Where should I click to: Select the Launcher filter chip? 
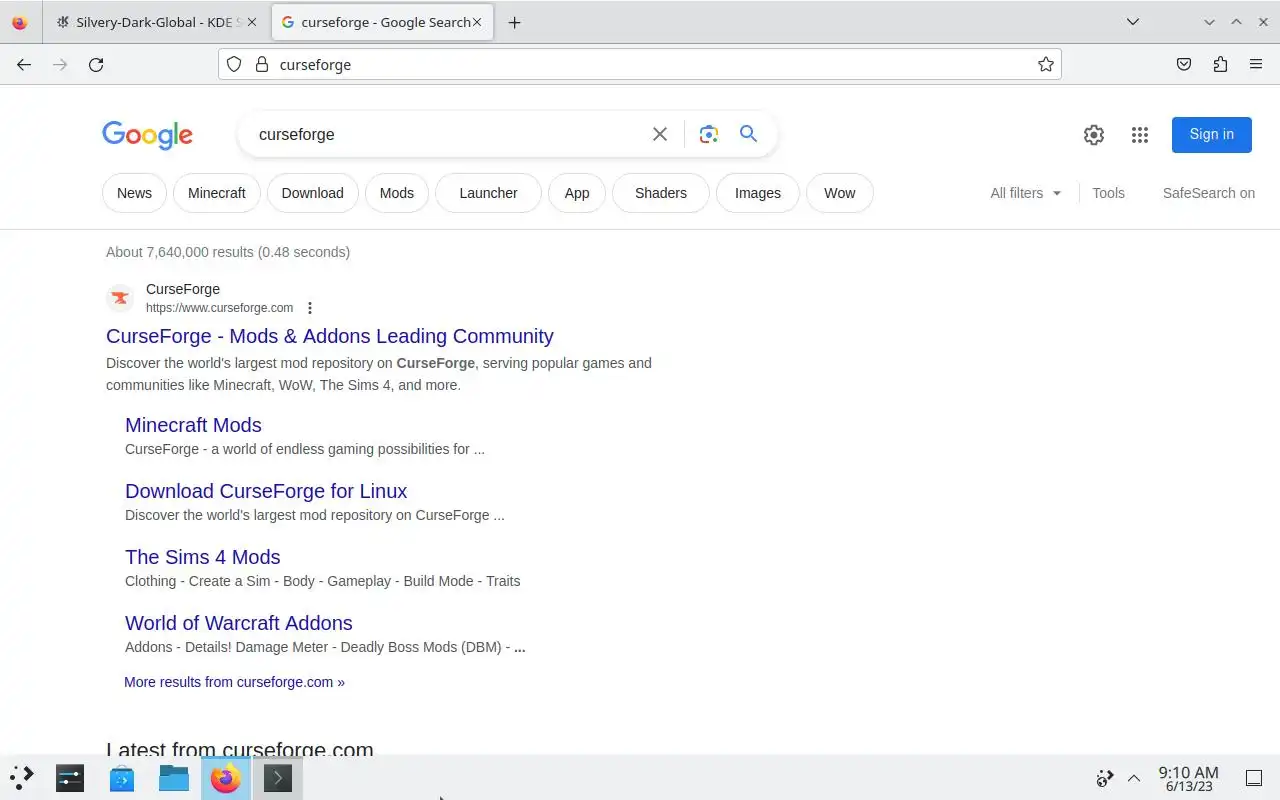pos(488,193)
